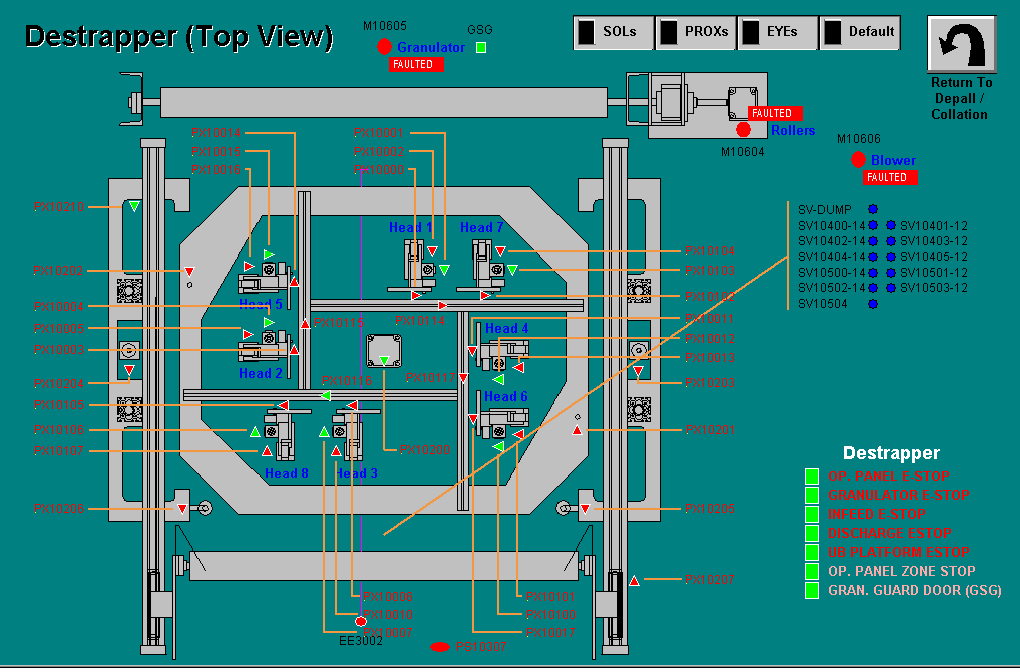The width and height of the screenshot is (1020, 672).
Task: Click the green GSG square indicator
Action: coord(481,47)
